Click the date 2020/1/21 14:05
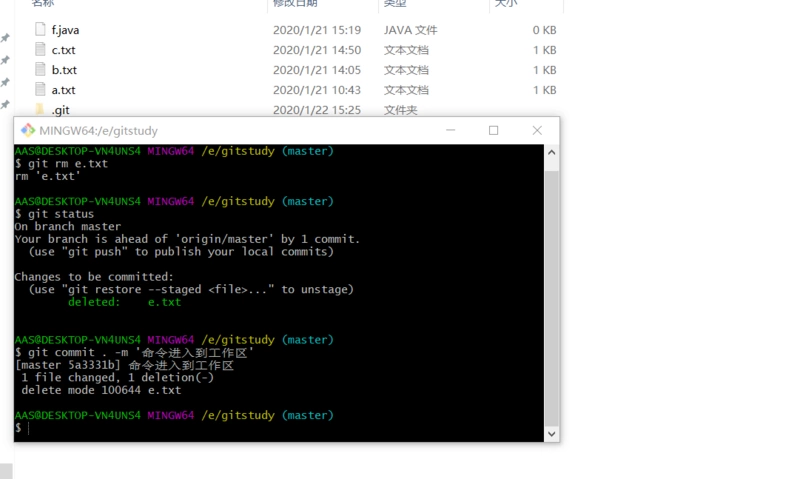Viewport: 800px width, 479px height. (x=317, y=70)
